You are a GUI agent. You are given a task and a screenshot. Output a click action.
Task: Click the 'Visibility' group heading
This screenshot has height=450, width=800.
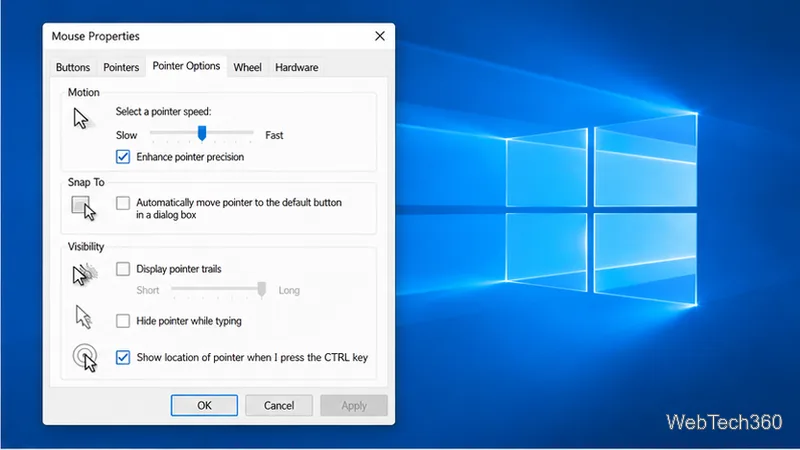[x=86, y=247]
